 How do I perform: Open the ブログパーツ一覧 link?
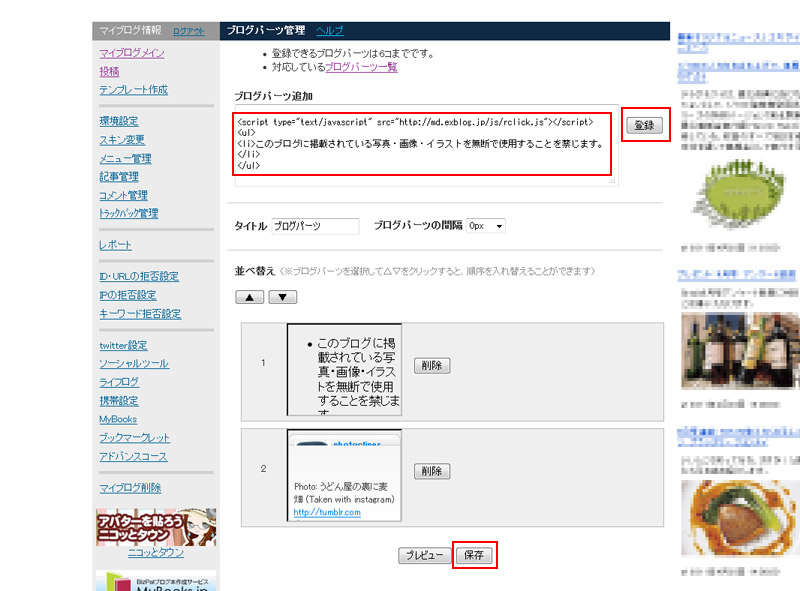[361, 67]
